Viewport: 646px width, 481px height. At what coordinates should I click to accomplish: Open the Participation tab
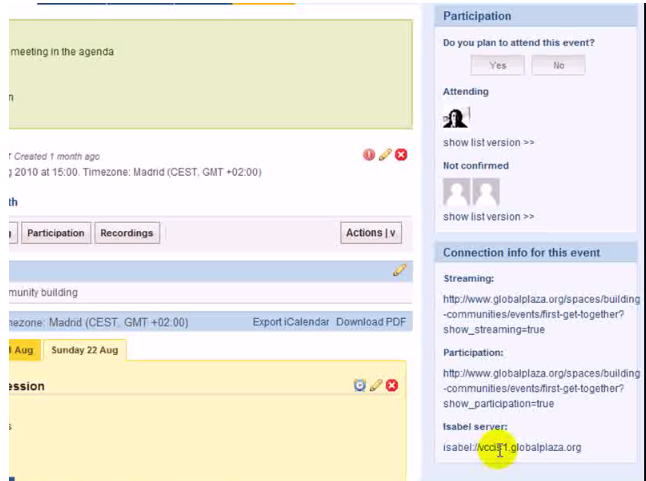point(56,233)
